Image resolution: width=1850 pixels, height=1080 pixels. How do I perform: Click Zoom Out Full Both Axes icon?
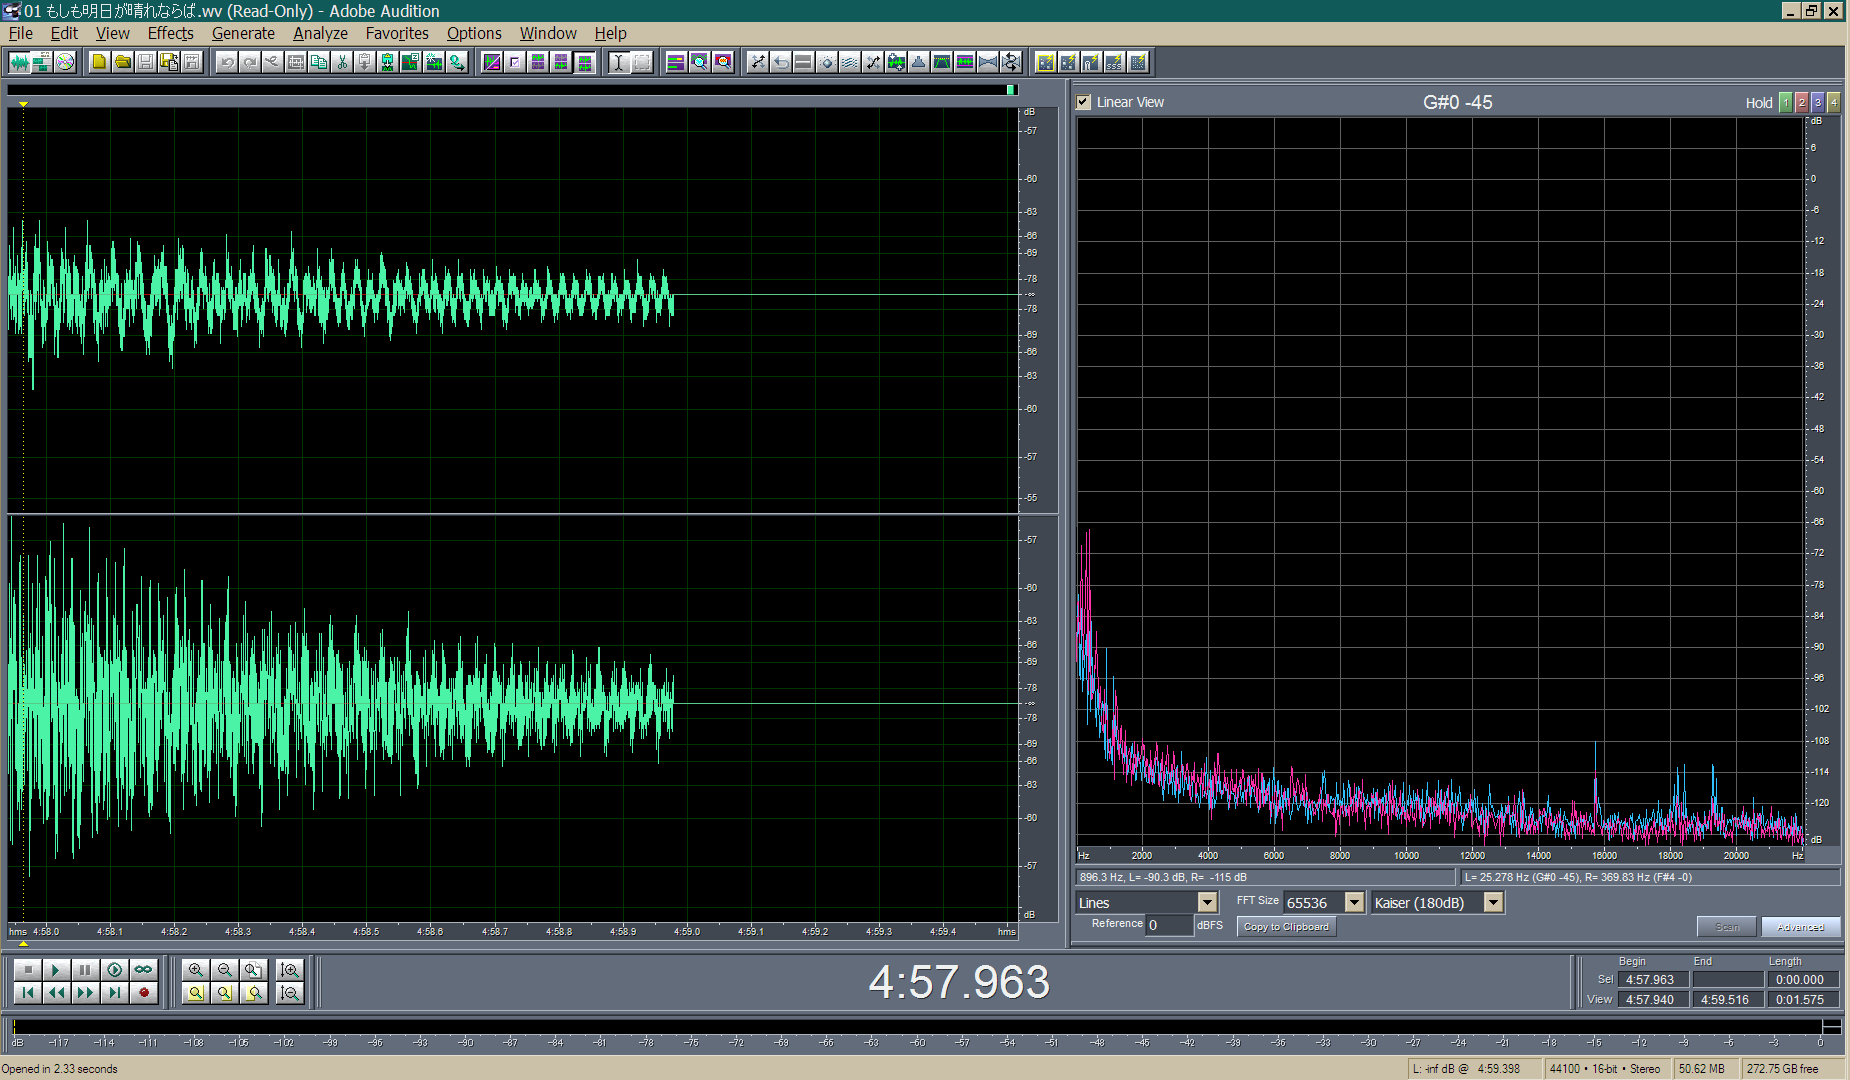[253, 969]
